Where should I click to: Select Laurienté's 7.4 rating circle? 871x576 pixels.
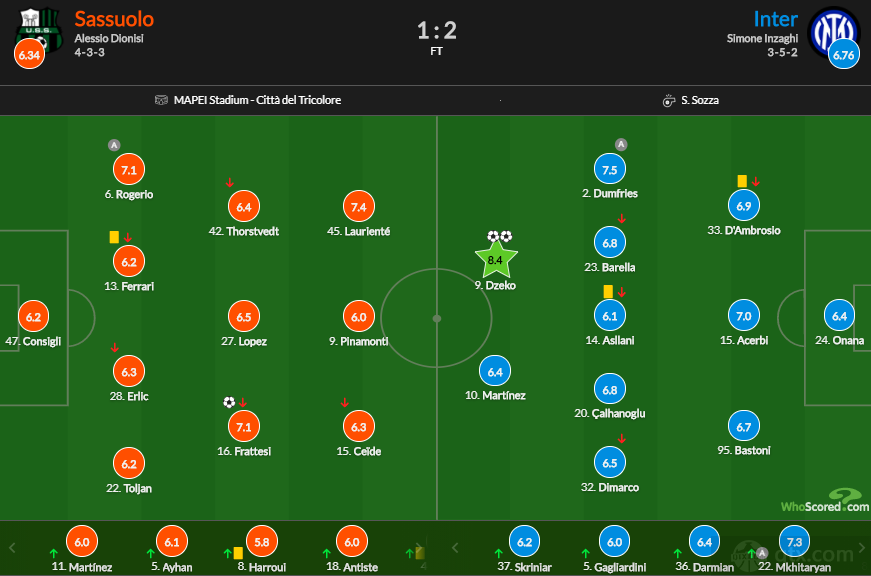[x=359, y=207]
